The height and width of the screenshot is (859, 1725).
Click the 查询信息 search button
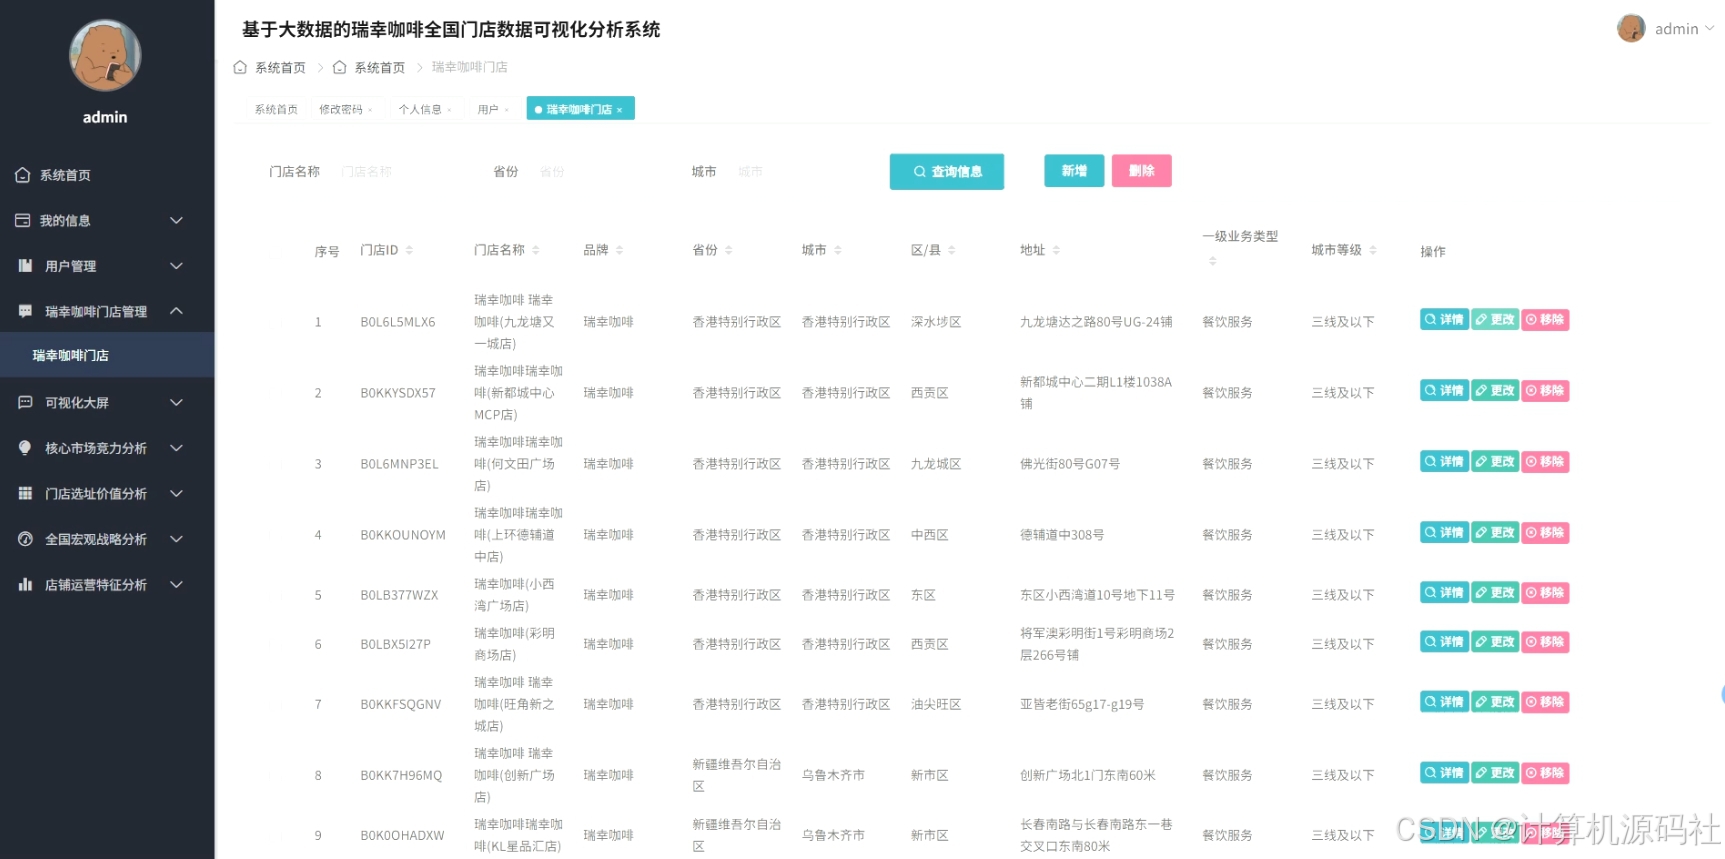pos(947,171)
